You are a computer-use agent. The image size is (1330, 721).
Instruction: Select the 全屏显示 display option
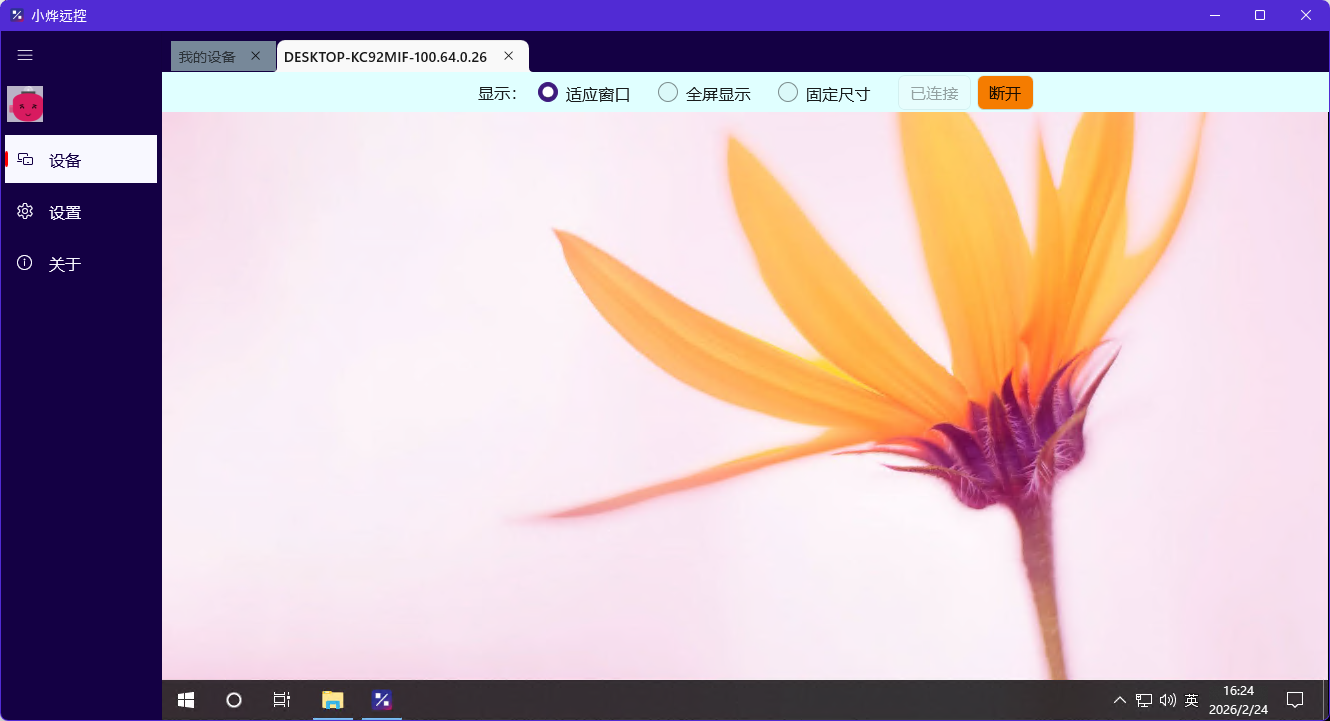[704, 93]
